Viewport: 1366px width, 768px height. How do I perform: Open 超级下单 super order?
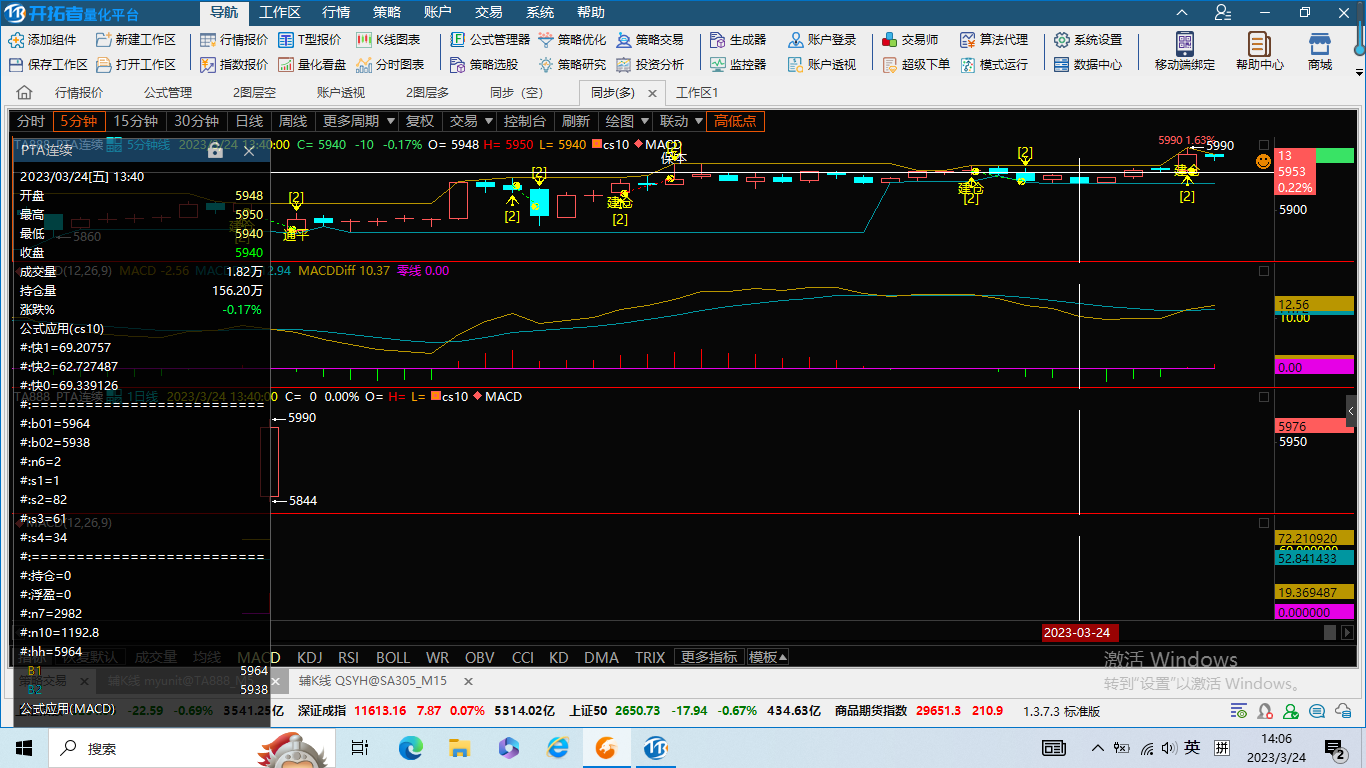point(916,64)
